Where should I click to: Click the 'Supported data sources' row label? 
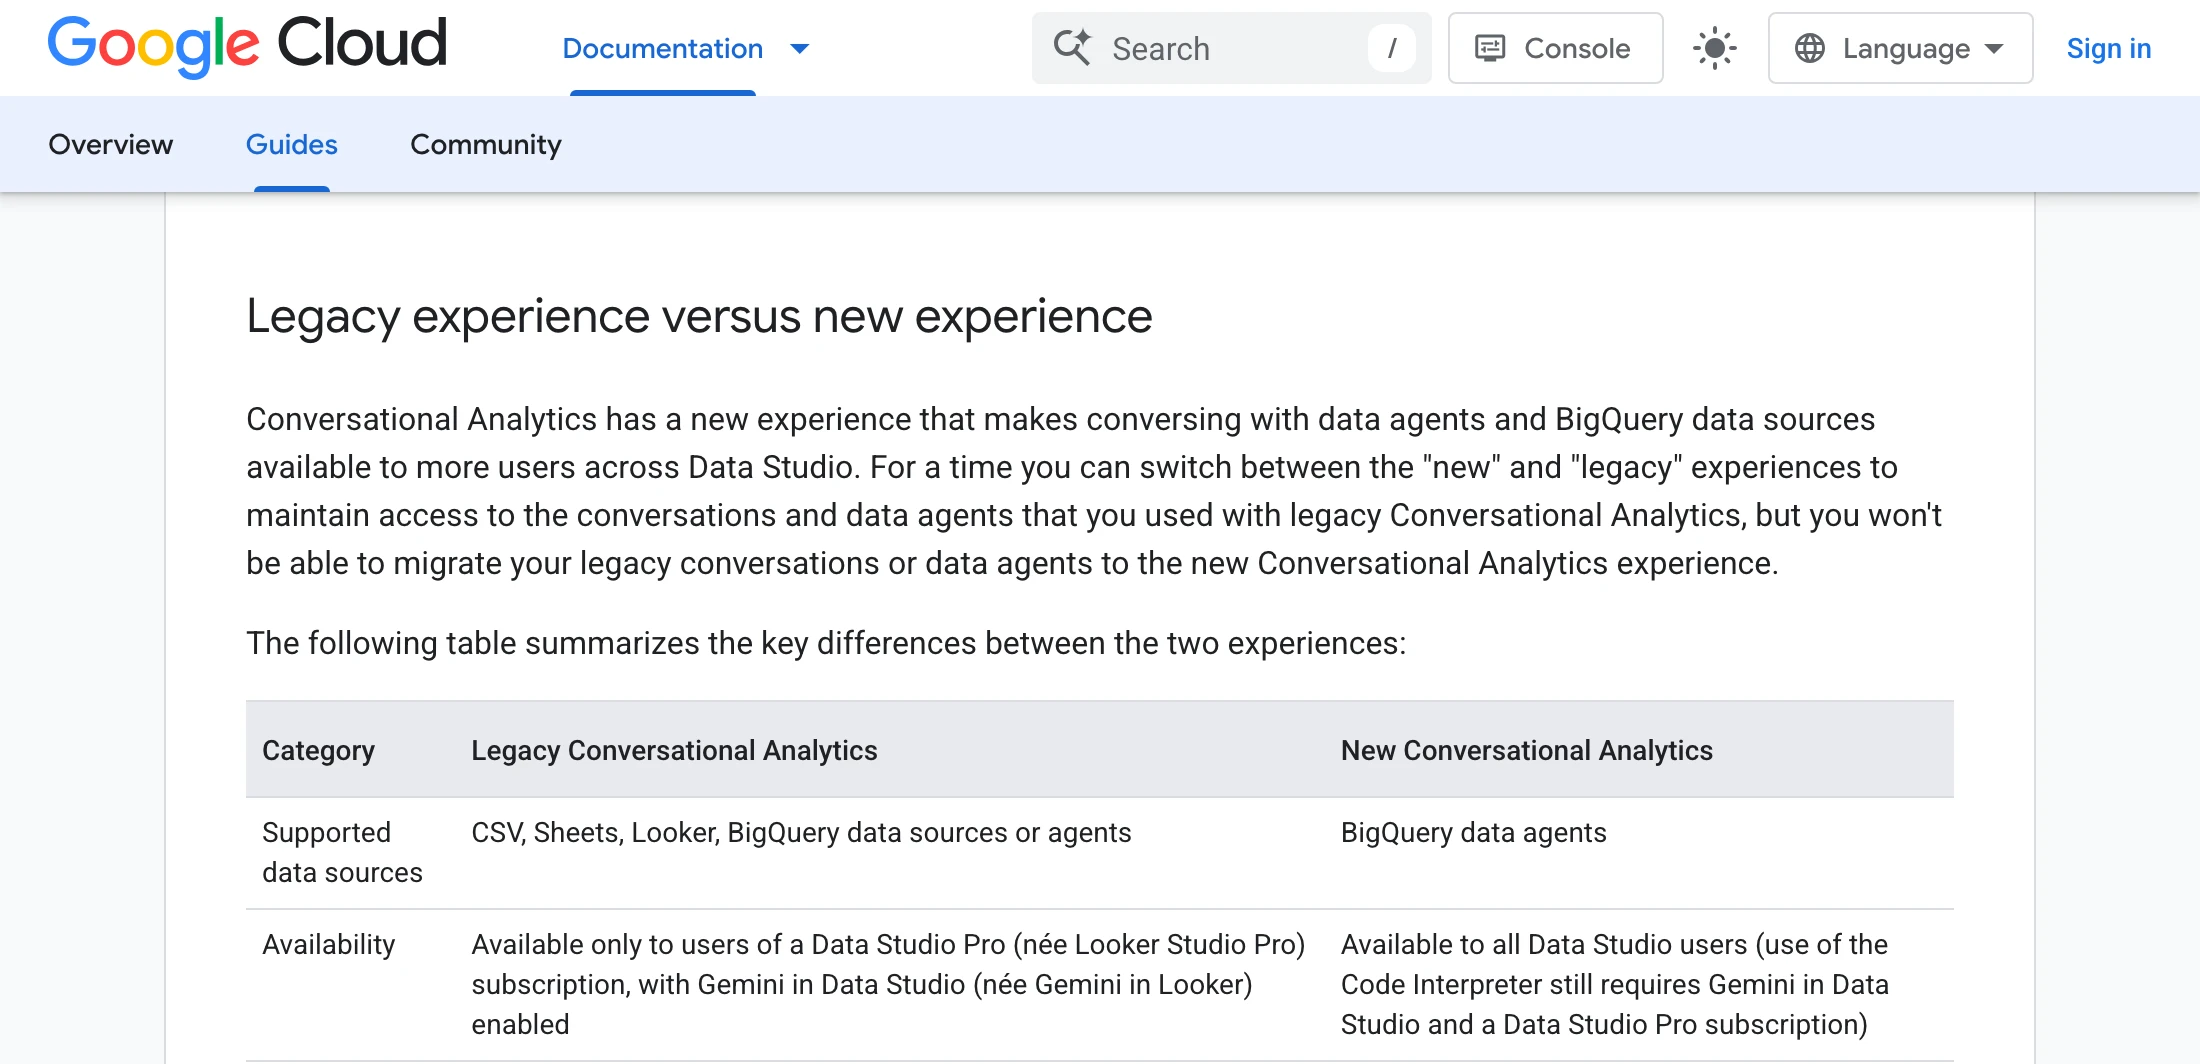(342, 852)
